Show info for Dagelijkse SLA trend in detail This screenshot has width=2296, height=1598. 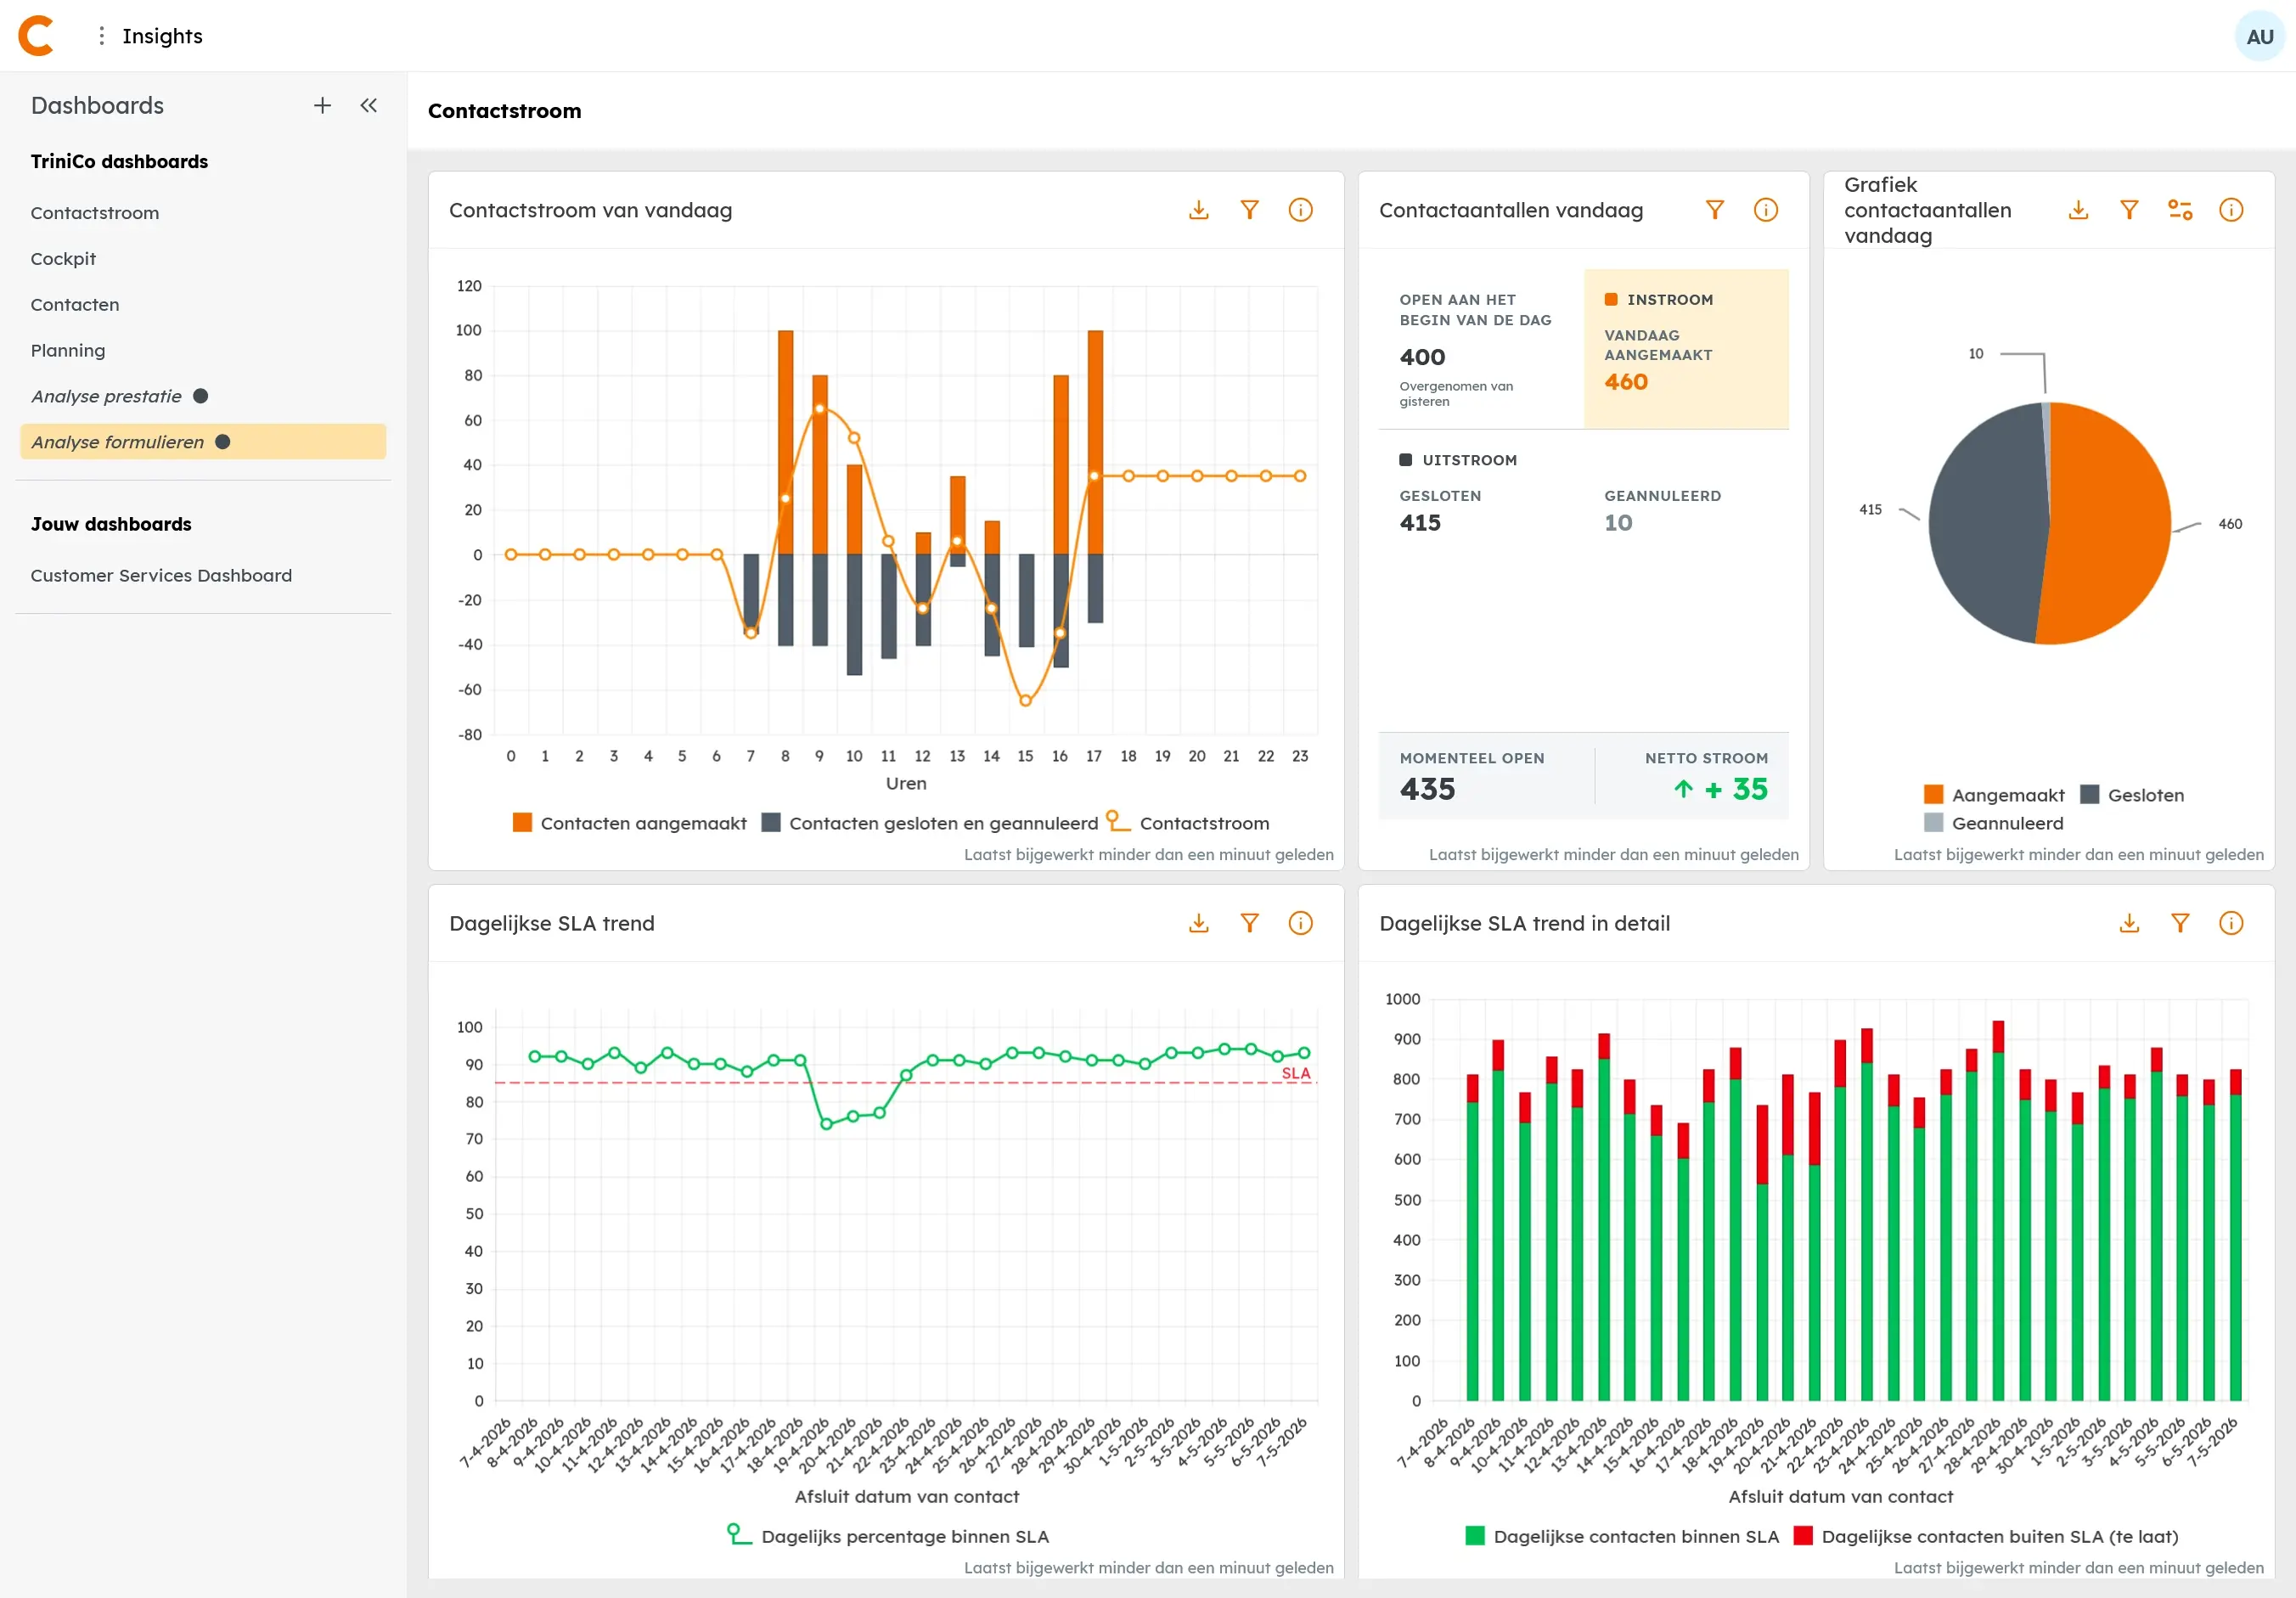coord(2231,923)
